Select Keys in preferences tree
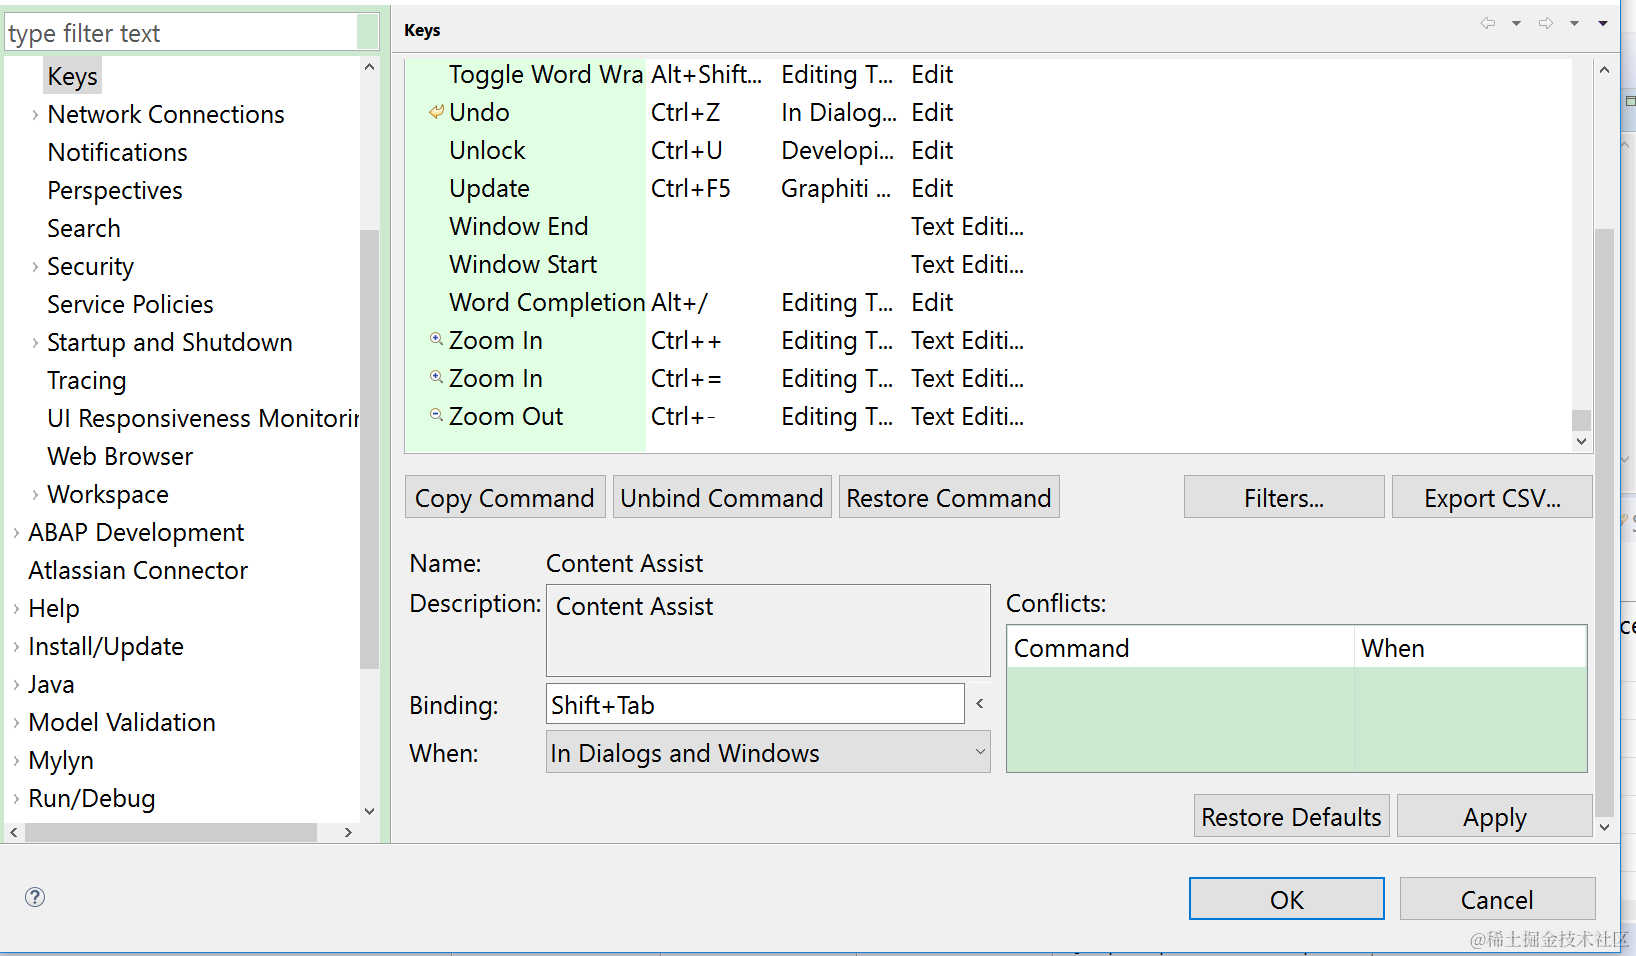1636x956 pixels. tap(72, 76)
